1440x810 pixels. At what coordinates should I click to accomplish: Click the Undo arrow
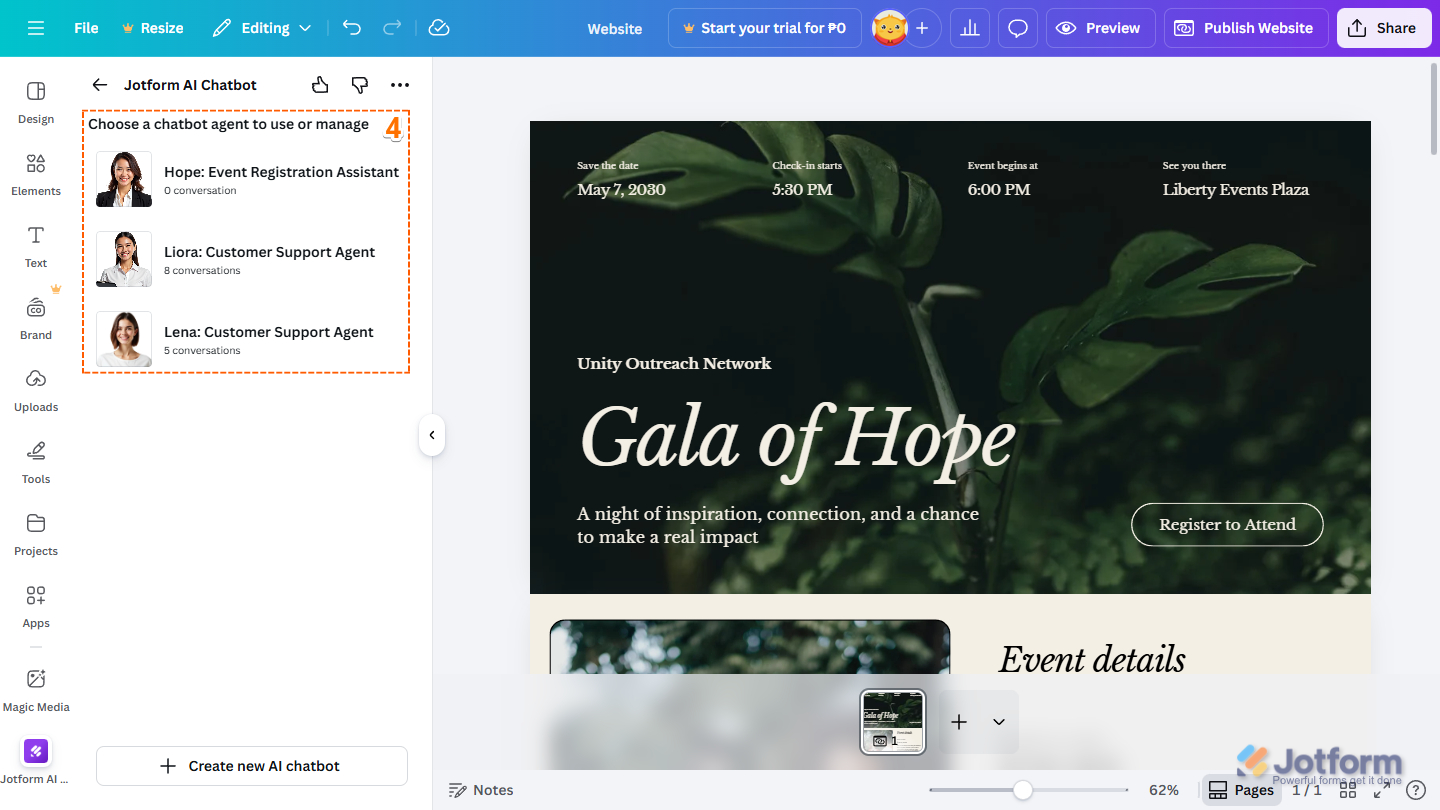[351, 28]
